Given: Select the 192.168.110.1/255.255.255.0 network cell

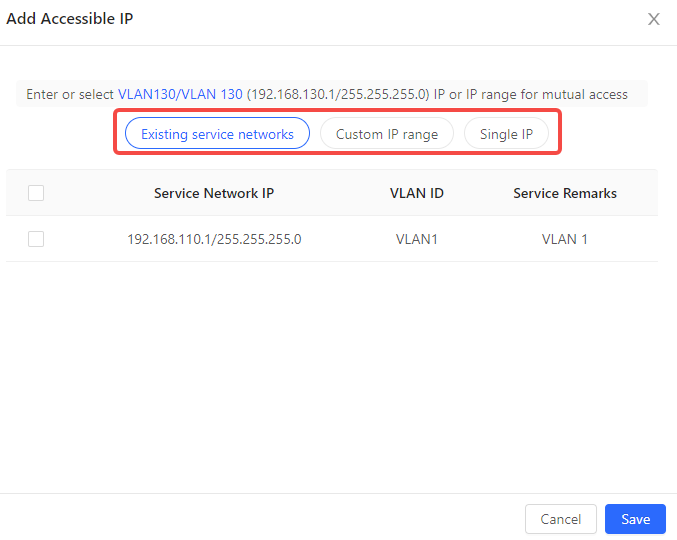Looking at the screenshot, I should (214, 239).
